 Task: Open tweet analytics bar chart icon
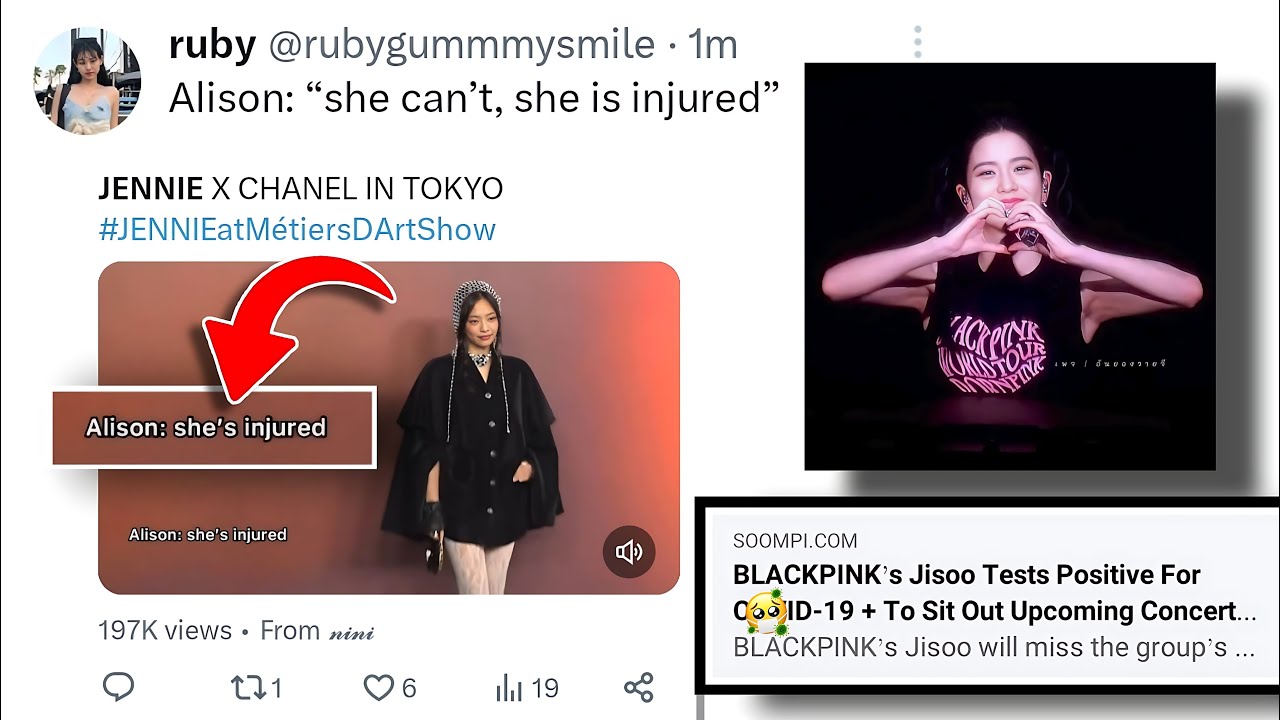coord(510,688)
